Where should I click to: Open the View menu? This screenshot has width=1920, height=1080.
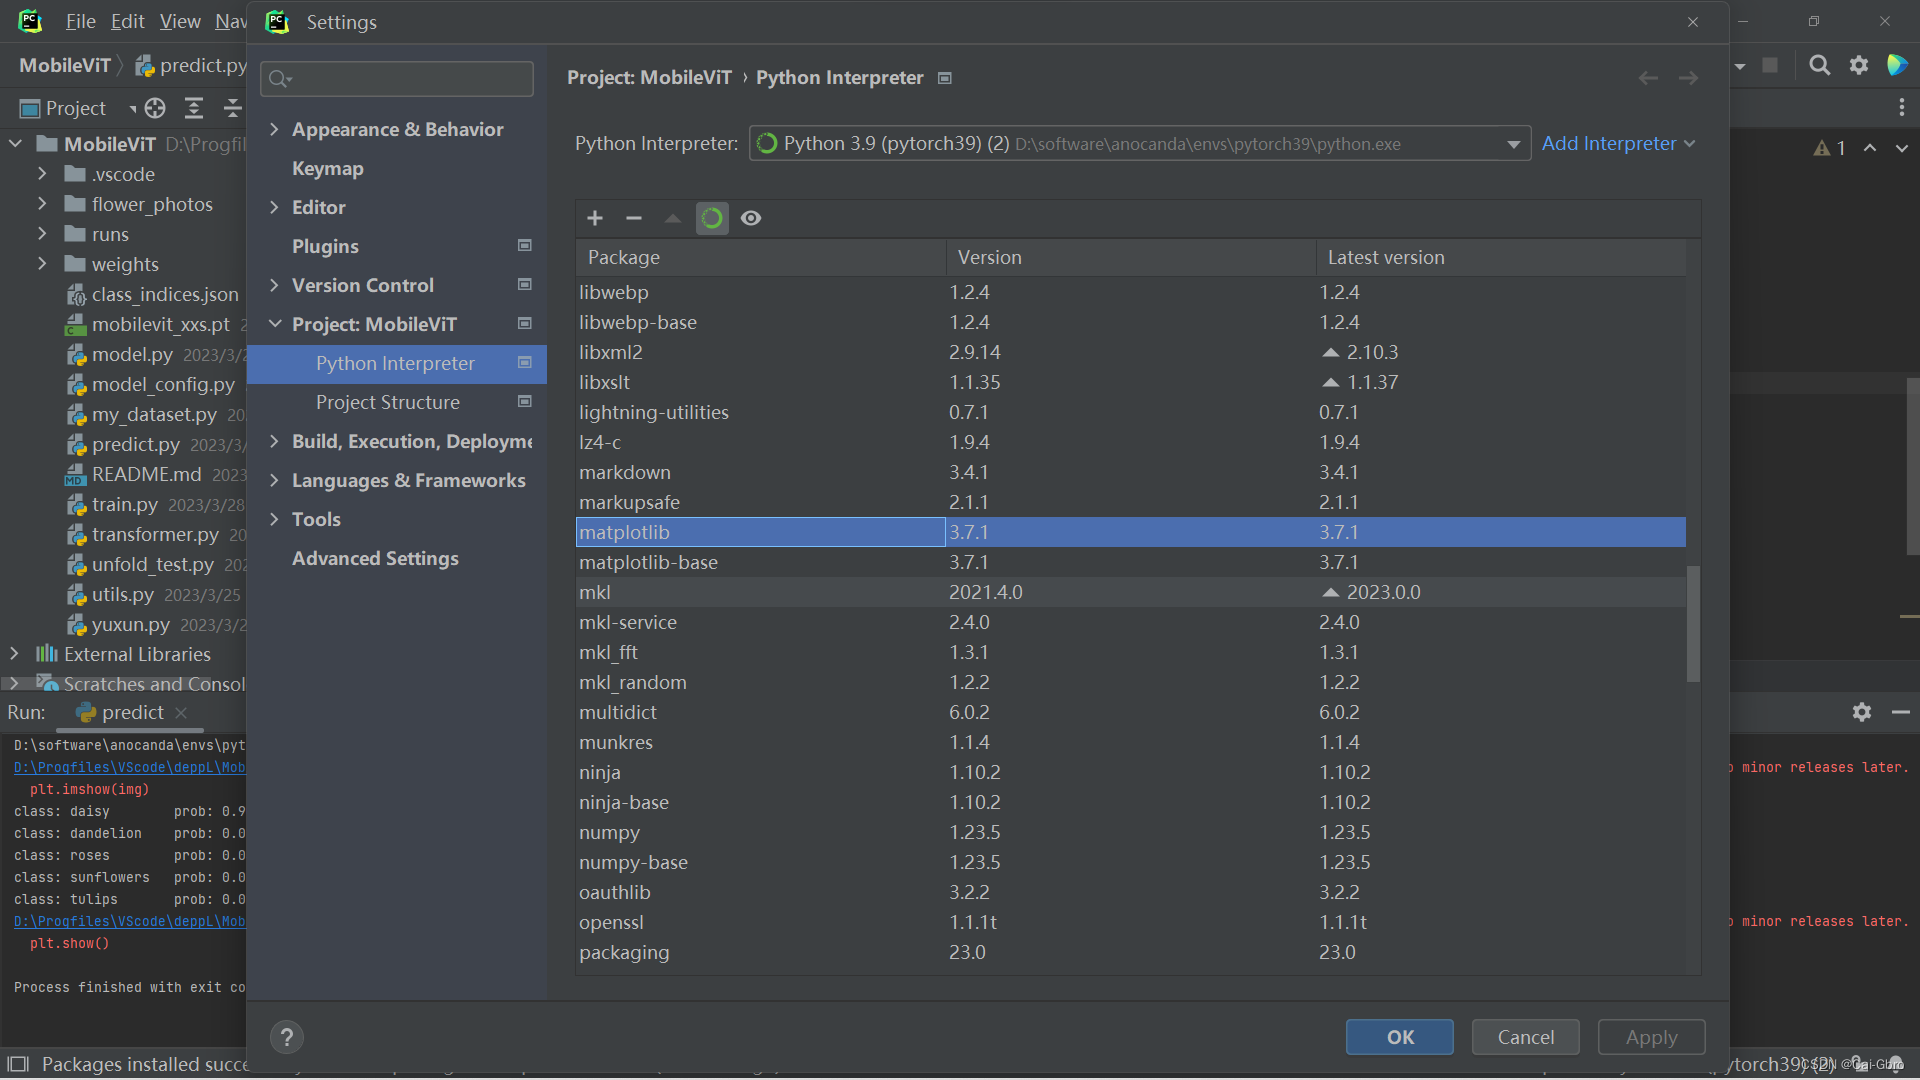pos(180,21)
